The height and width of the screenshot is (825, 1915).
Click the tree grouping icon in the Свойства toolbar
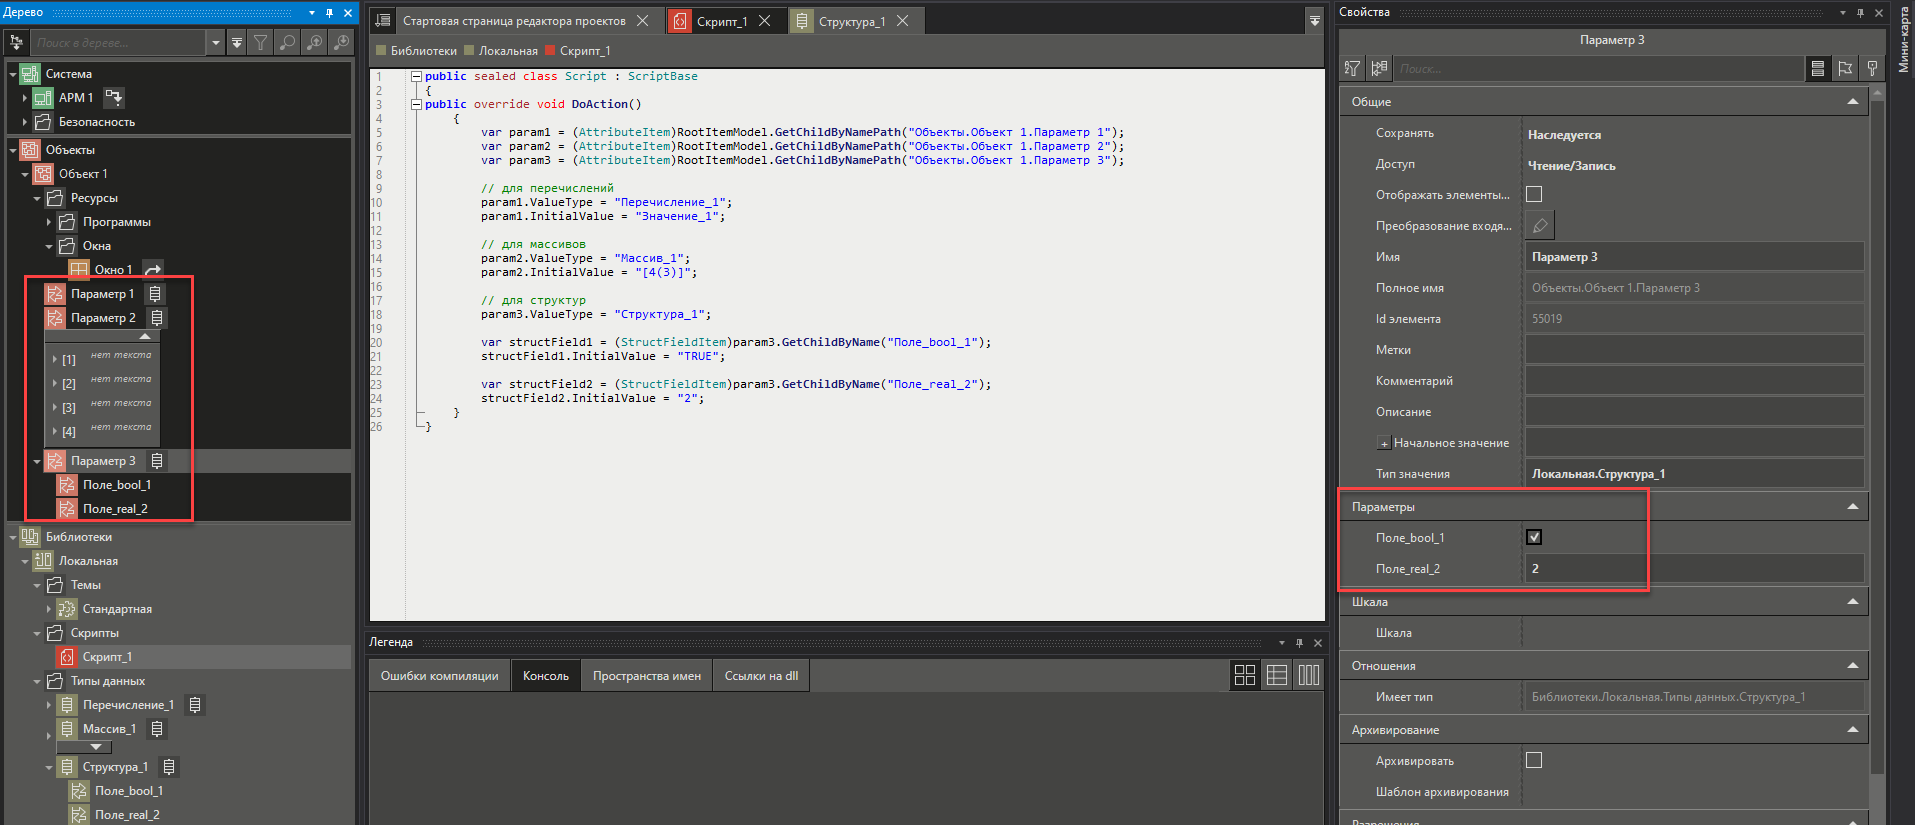[1379, 68]
